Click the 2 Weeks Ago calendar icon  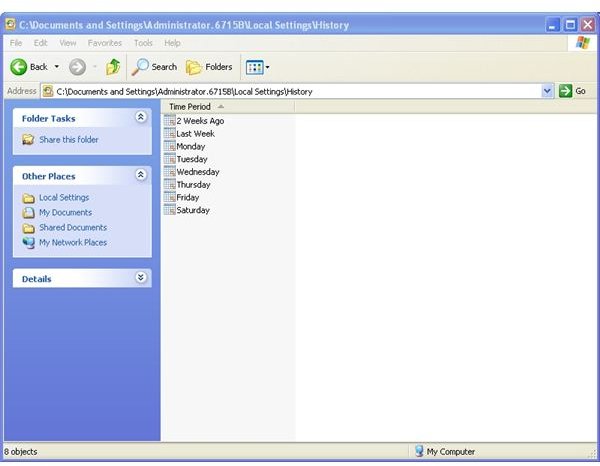click(x=170, y=120)
